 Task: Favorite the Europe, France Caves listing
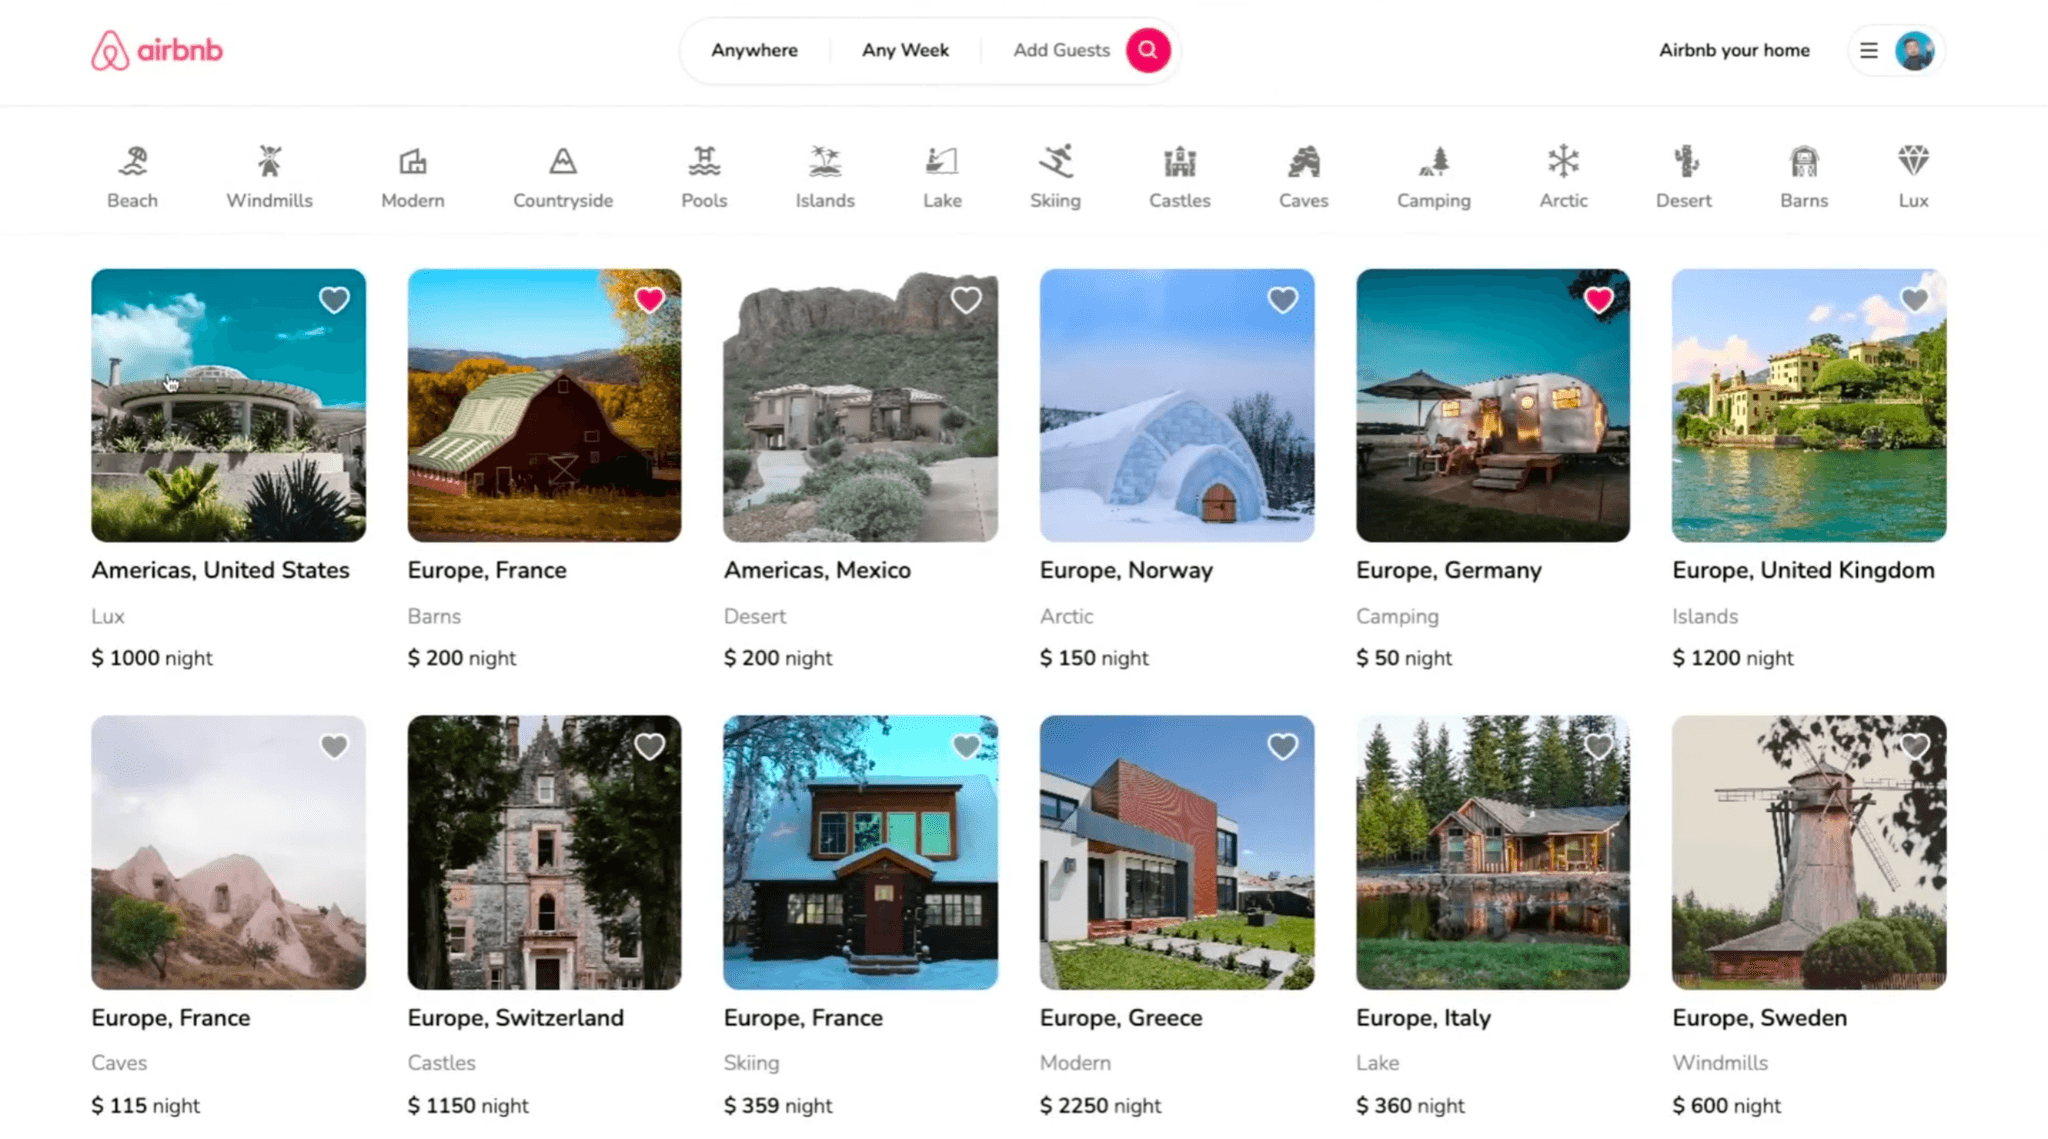click(334, 747)
